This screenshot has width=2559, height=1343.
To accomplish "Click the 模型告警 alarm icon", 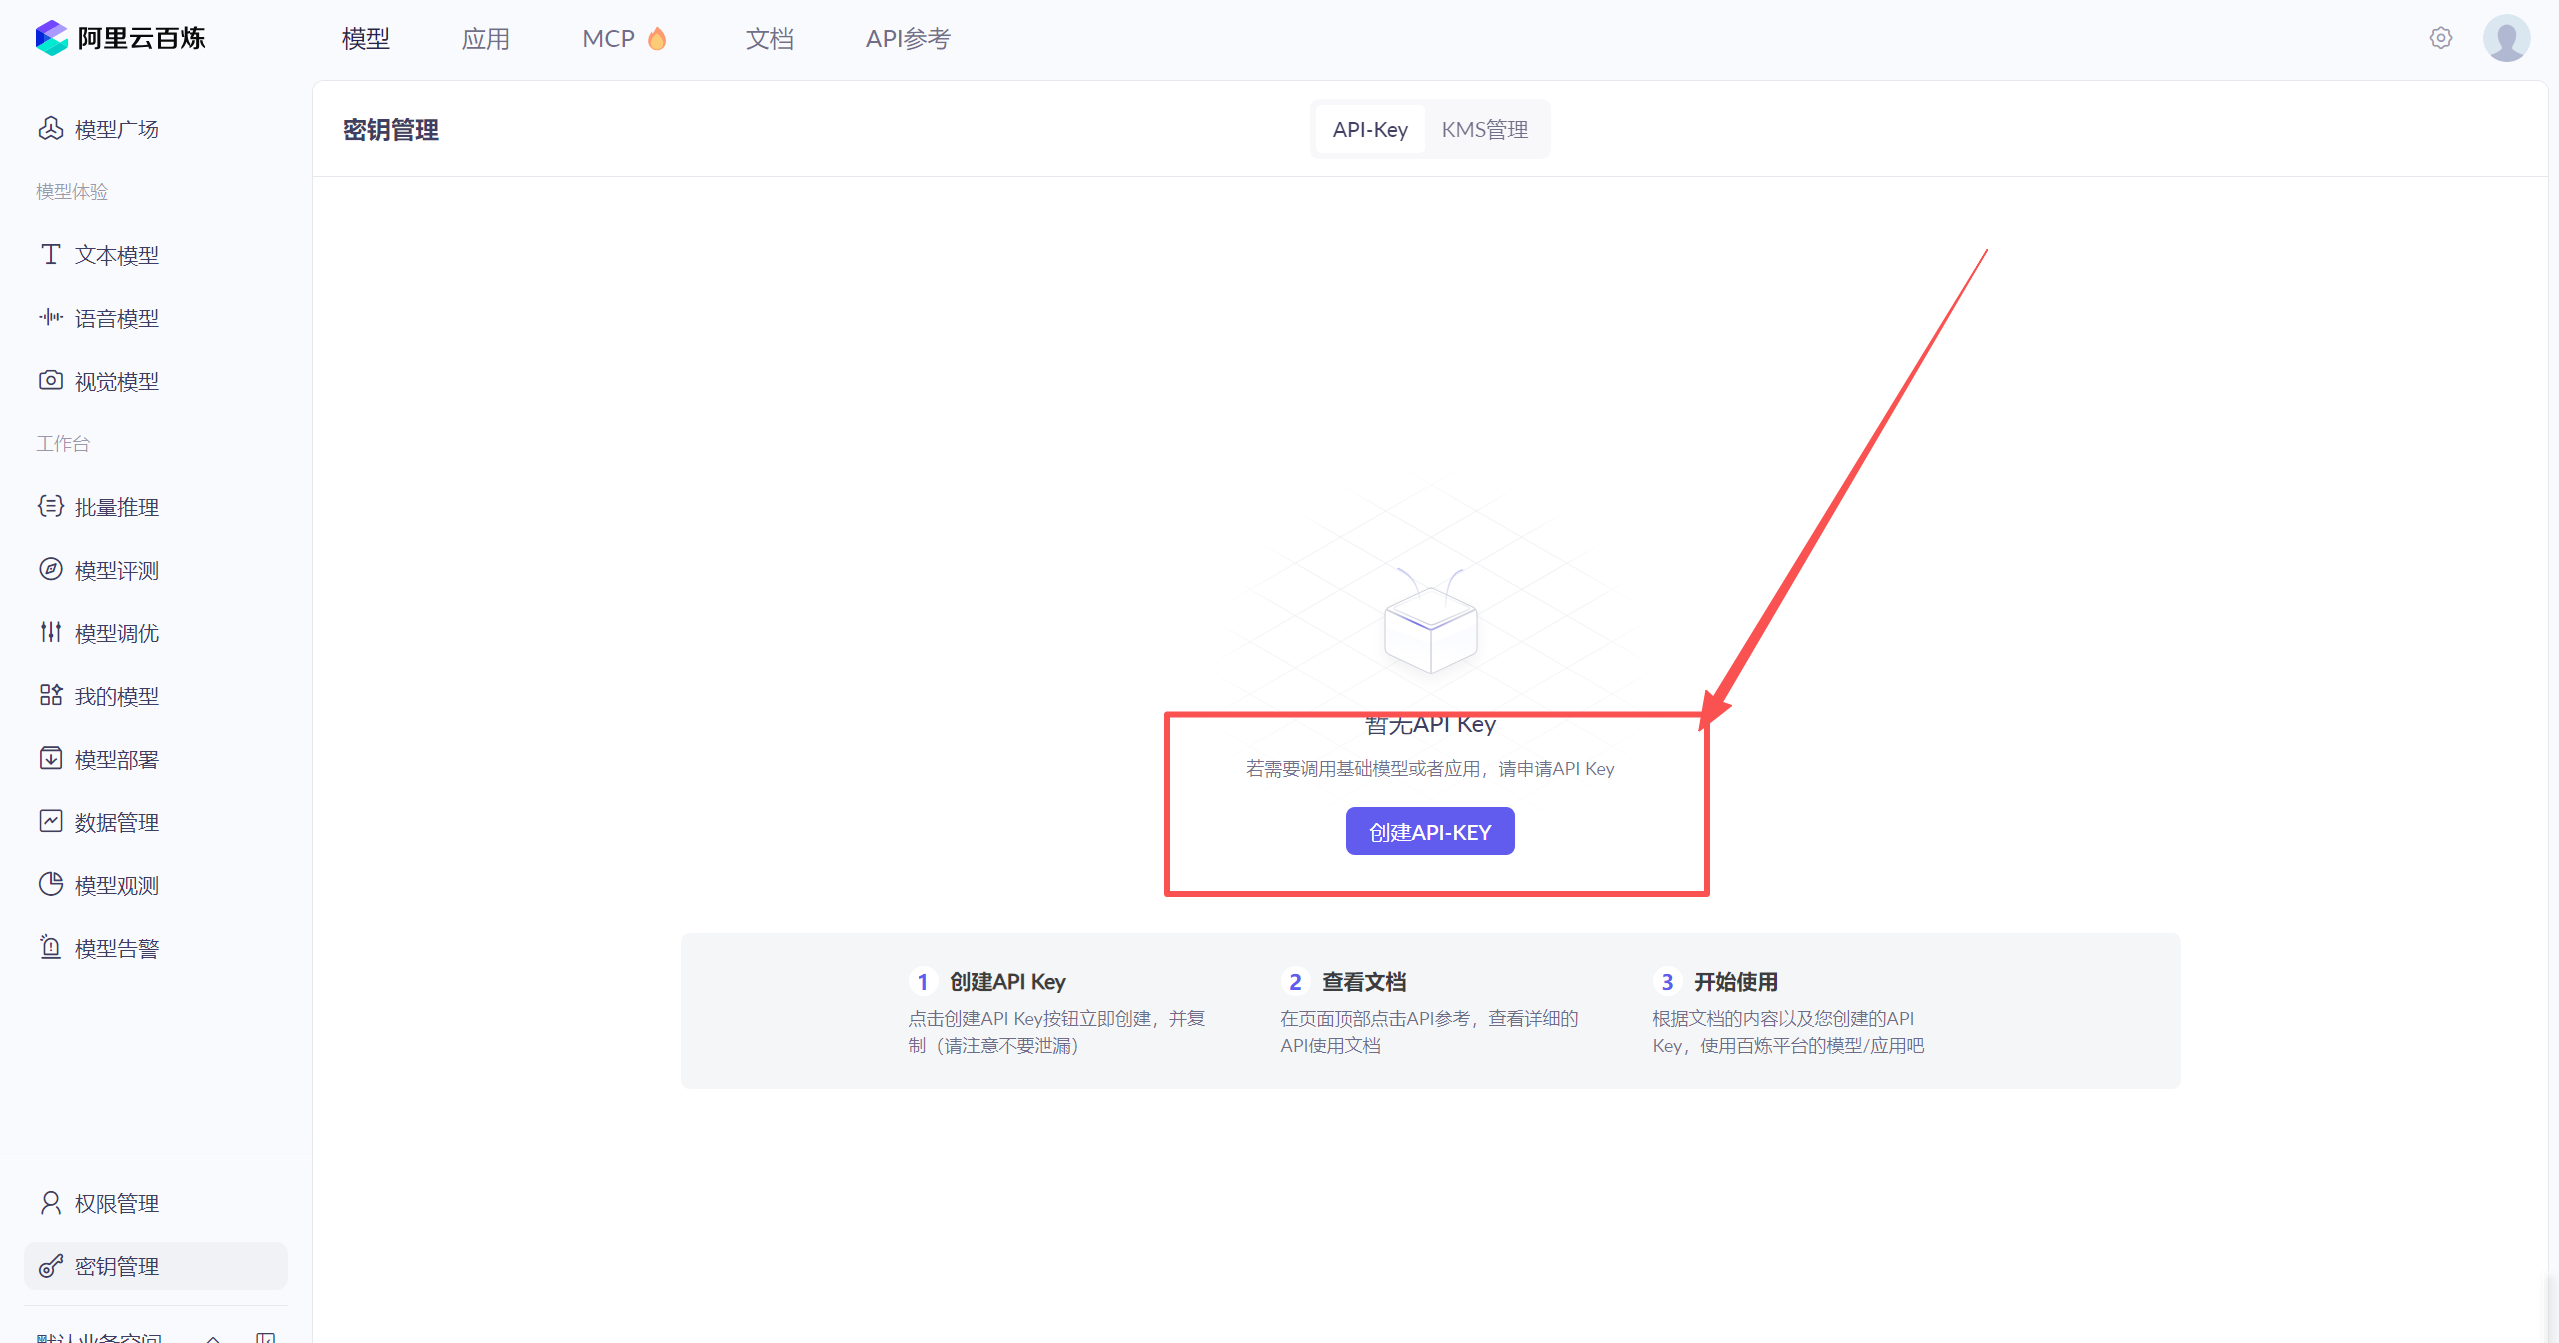I will pyautogui.click(x=50, y=948).
